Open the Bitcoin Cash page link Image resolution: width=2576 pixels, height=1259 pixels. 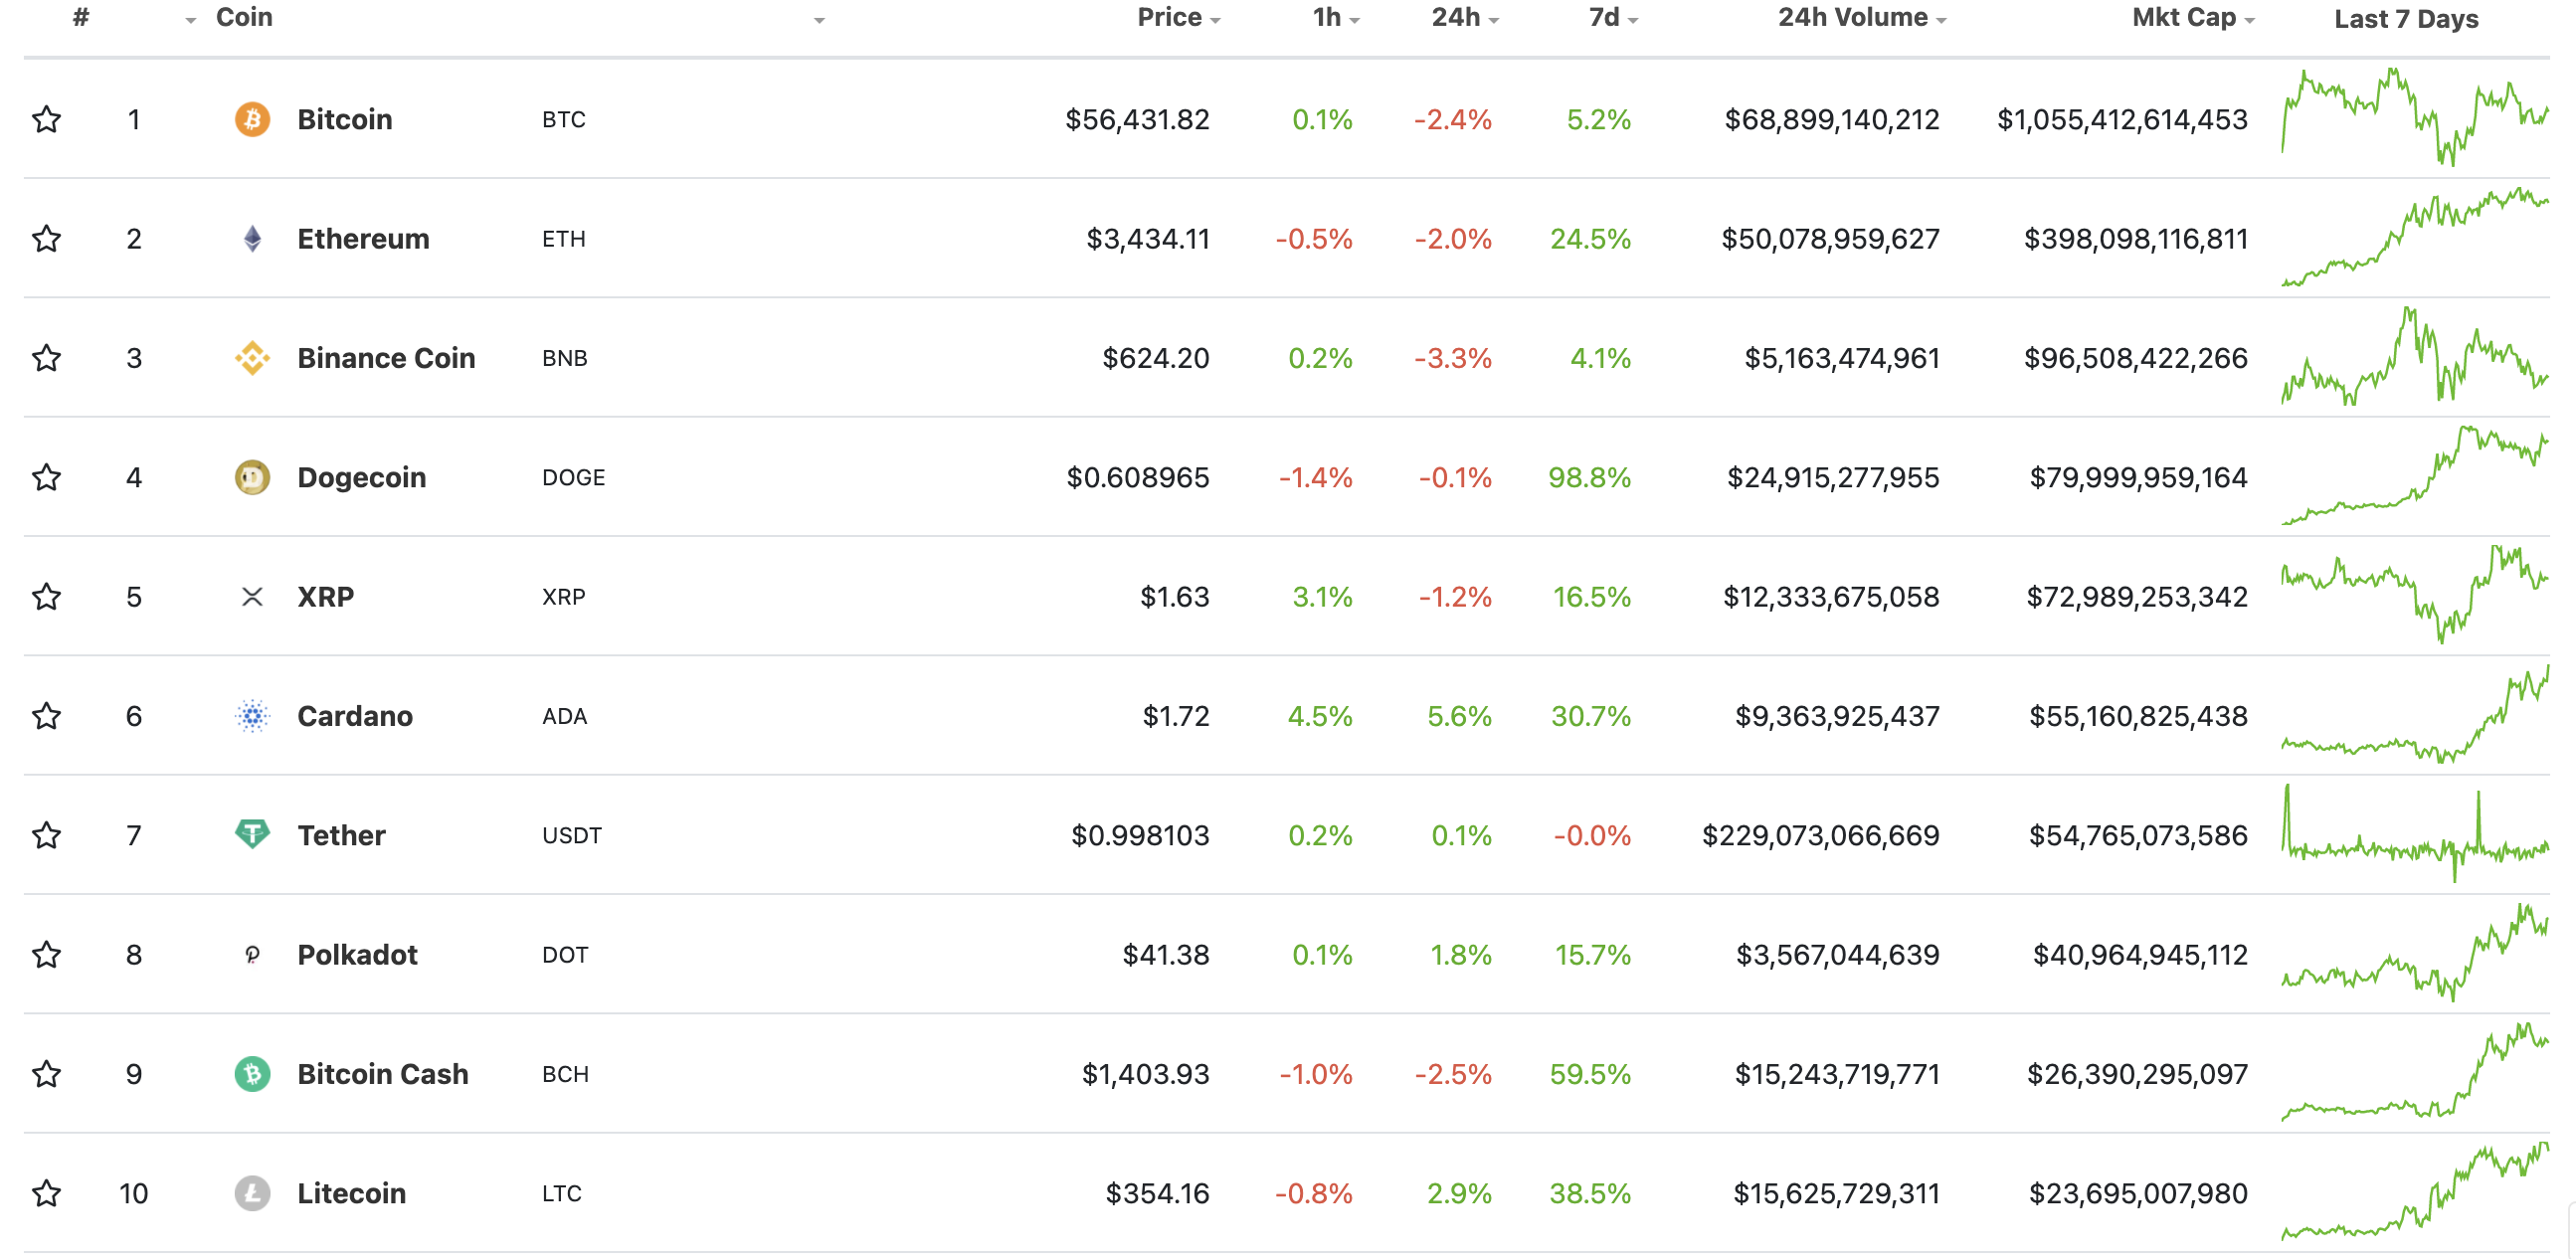(x=382, y=1073)
